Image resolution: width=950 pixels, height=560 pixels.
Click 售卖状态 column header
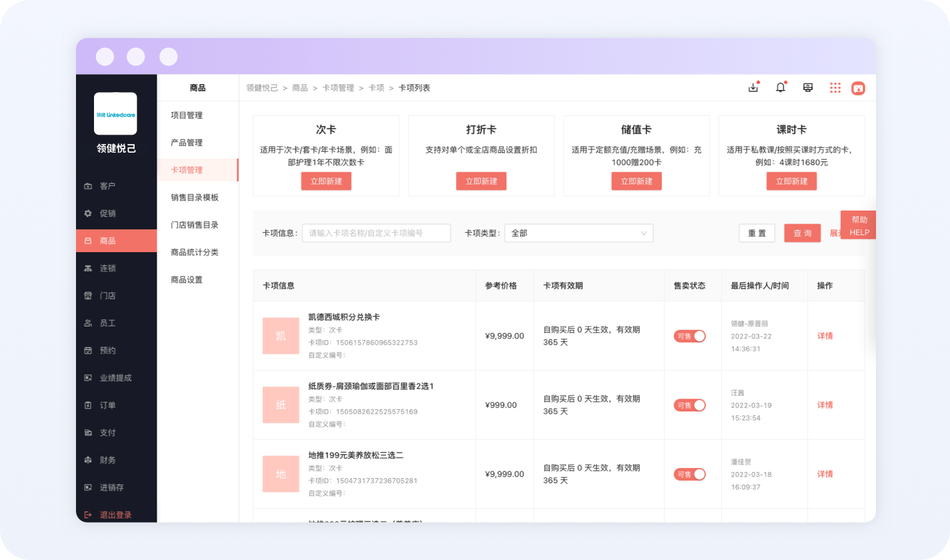point(689,285)
